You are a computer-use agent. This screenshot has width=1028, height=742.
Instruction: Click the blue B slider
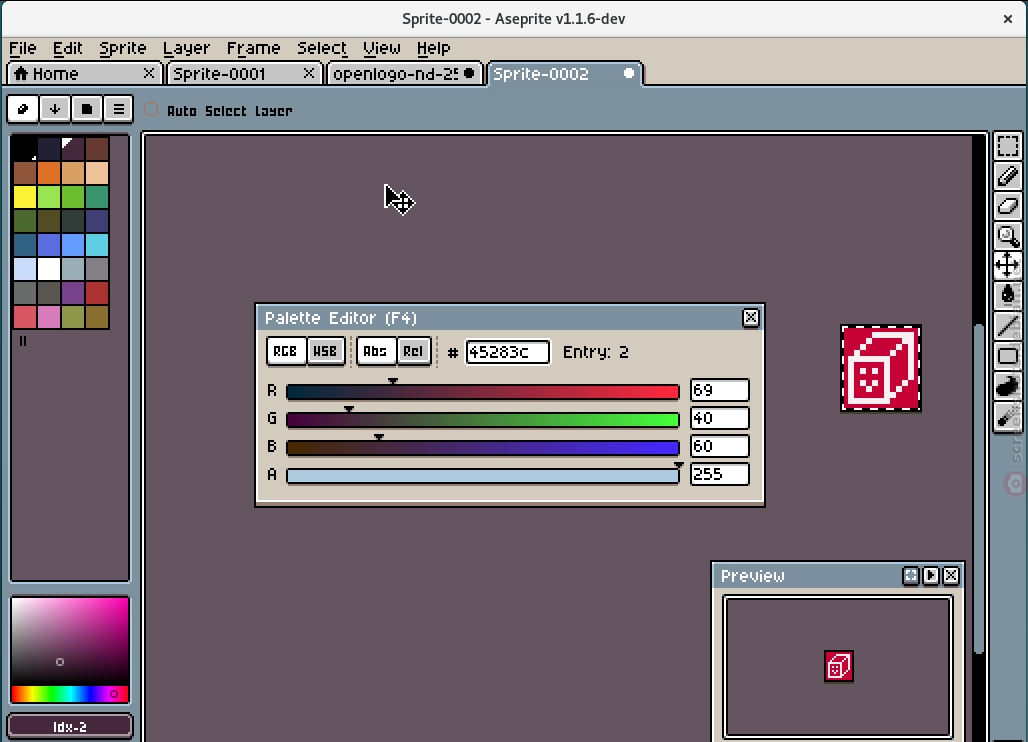coord(483,448)
